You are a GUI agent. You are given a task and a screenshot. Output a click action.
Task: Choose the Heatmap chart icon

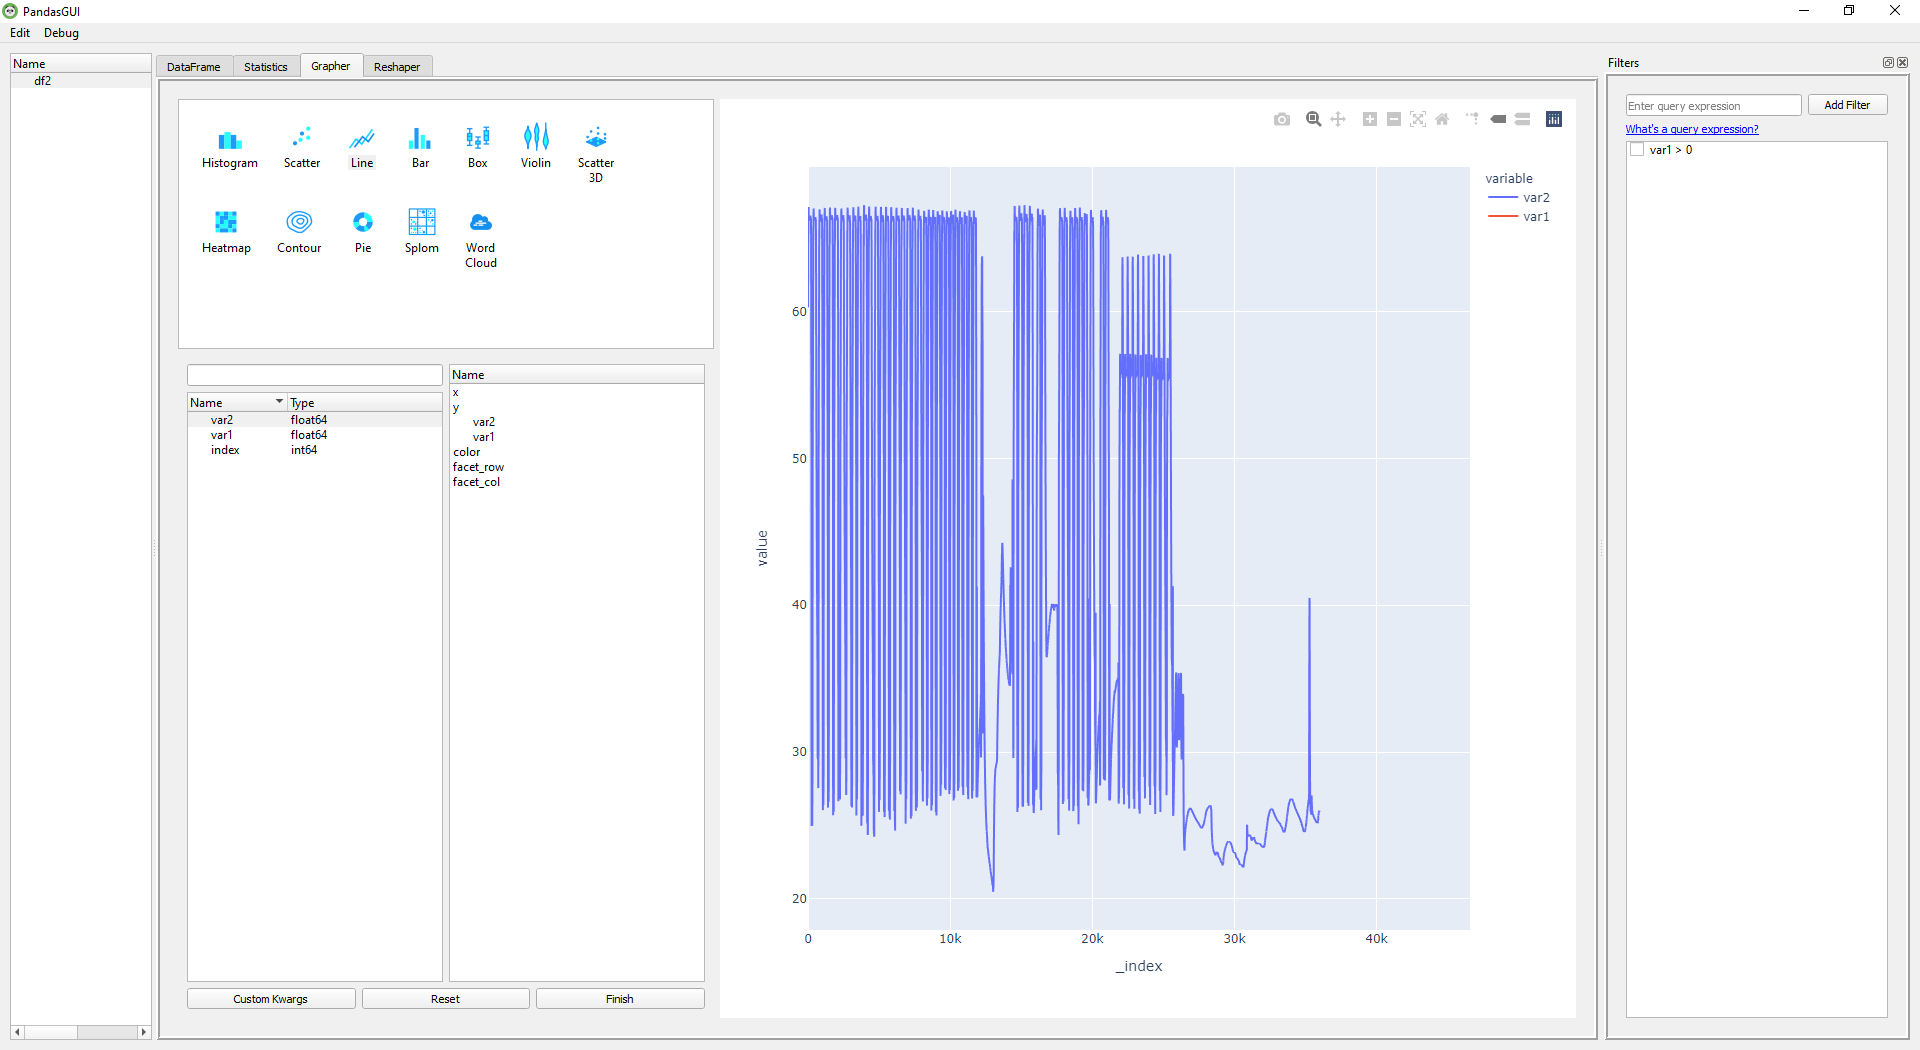(226, 232)
